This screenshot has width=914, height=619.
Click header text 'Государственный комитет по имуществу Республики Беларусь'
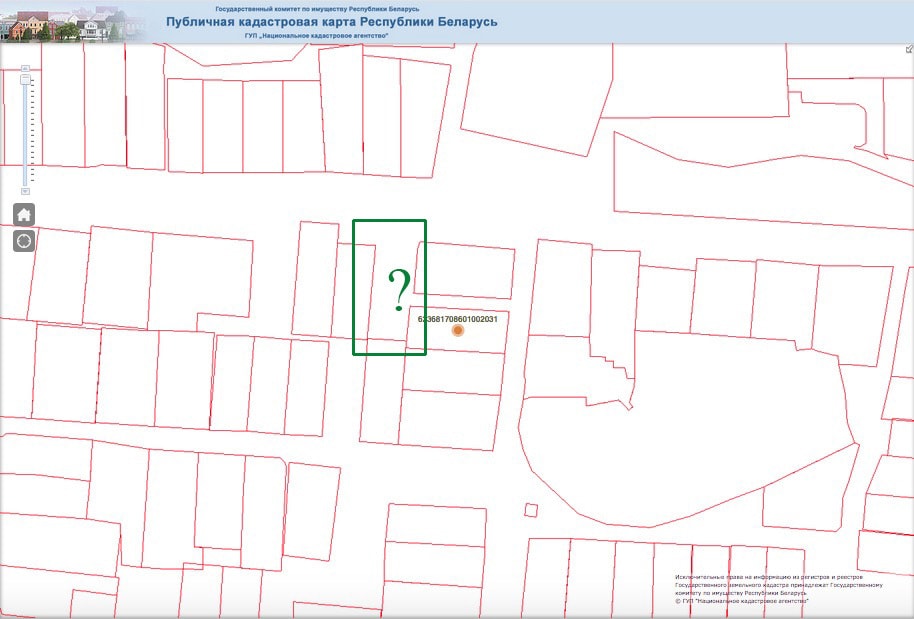click(317, 9)
